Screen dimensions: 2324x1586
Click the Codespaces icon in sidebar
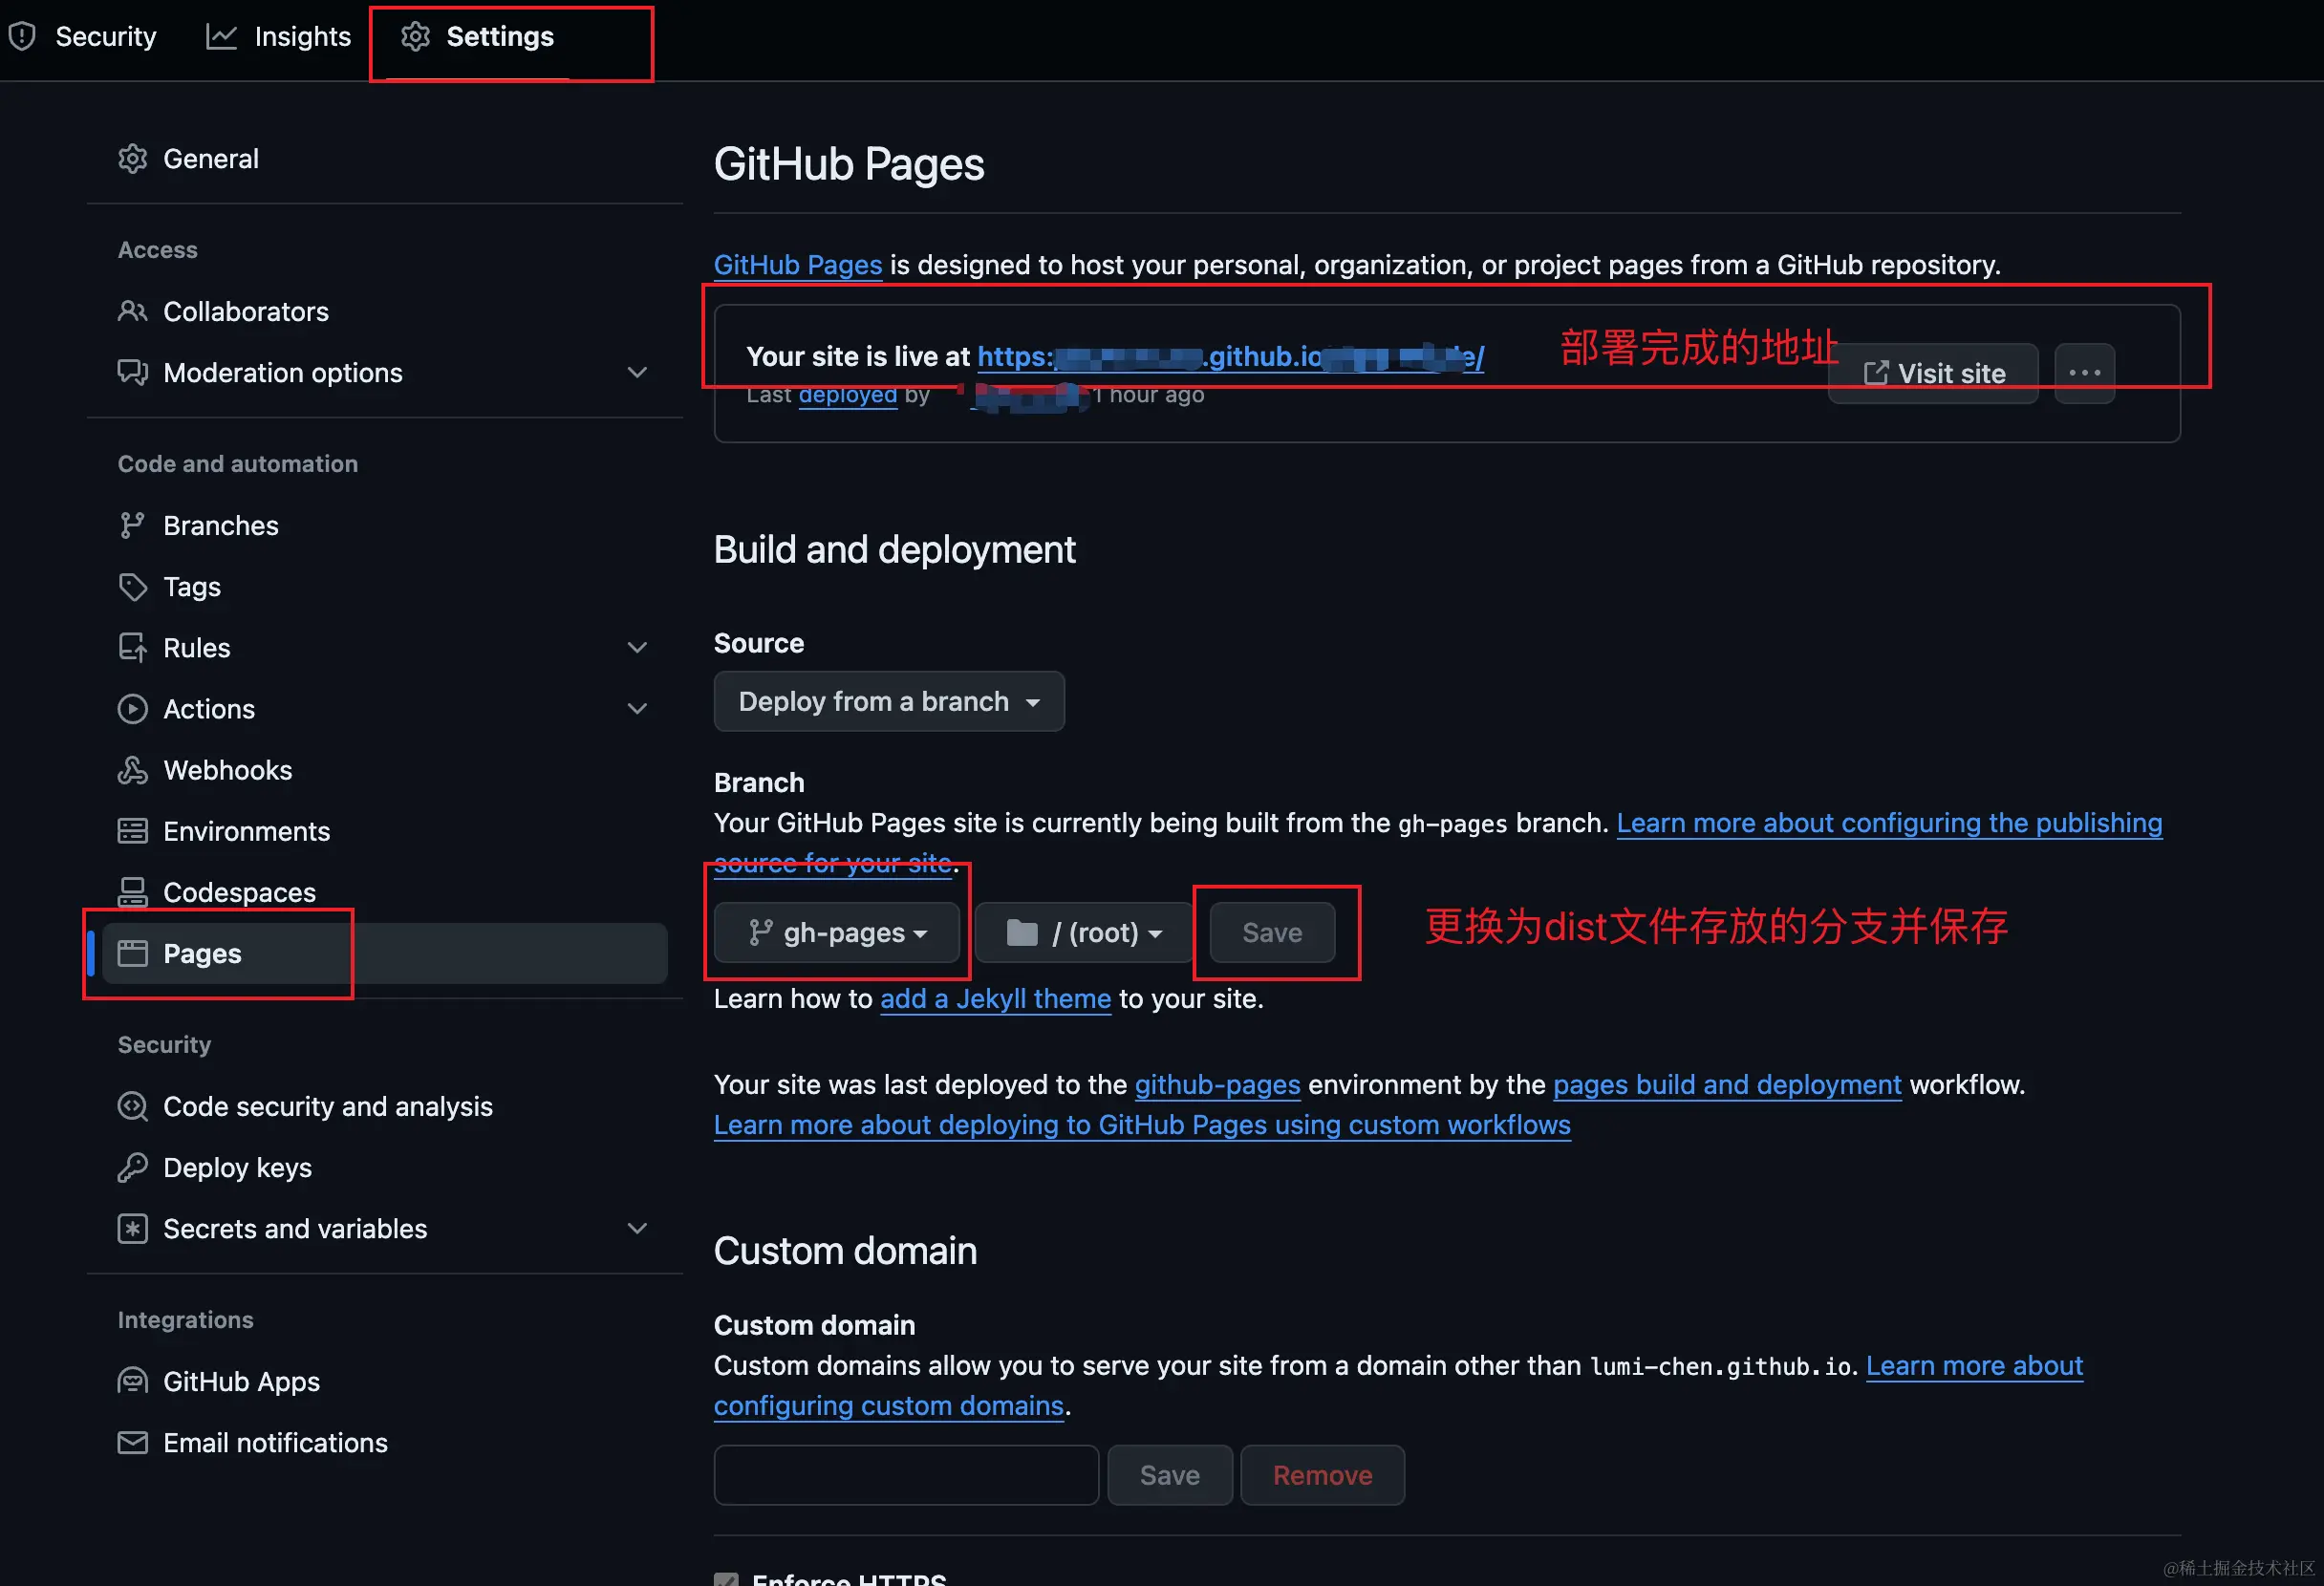[132, 892]
